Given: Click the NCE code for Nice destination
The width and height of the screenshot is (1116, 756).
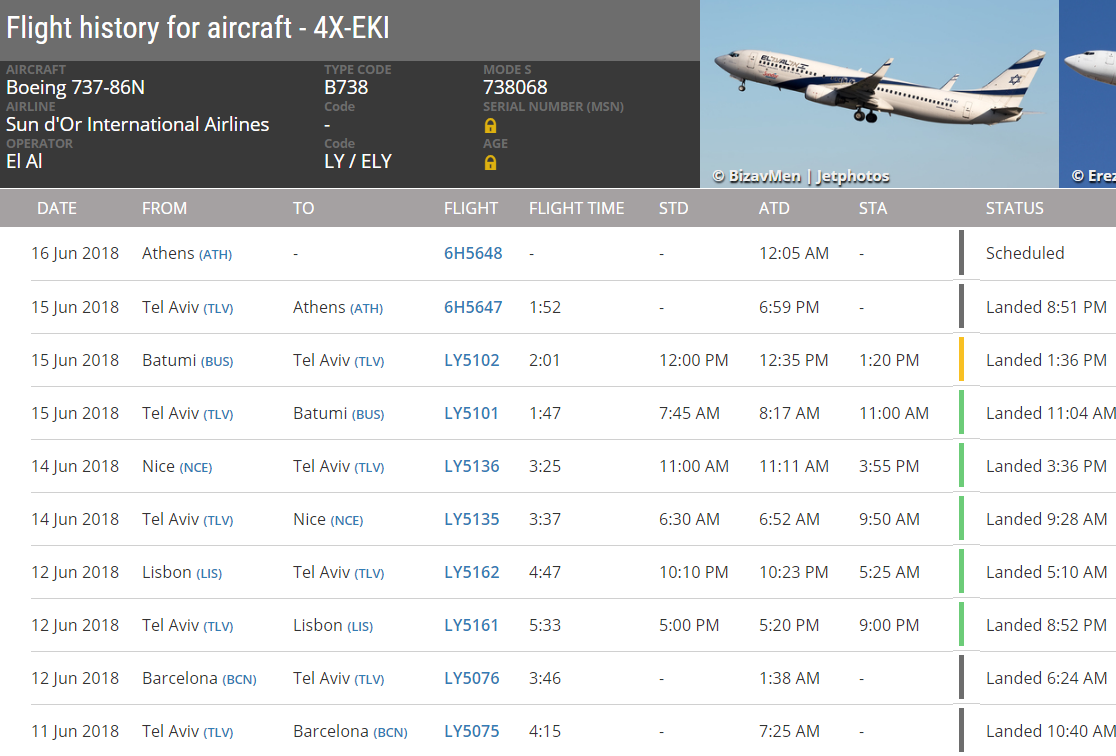Looking at the screenshot, I should pos(346,521).
